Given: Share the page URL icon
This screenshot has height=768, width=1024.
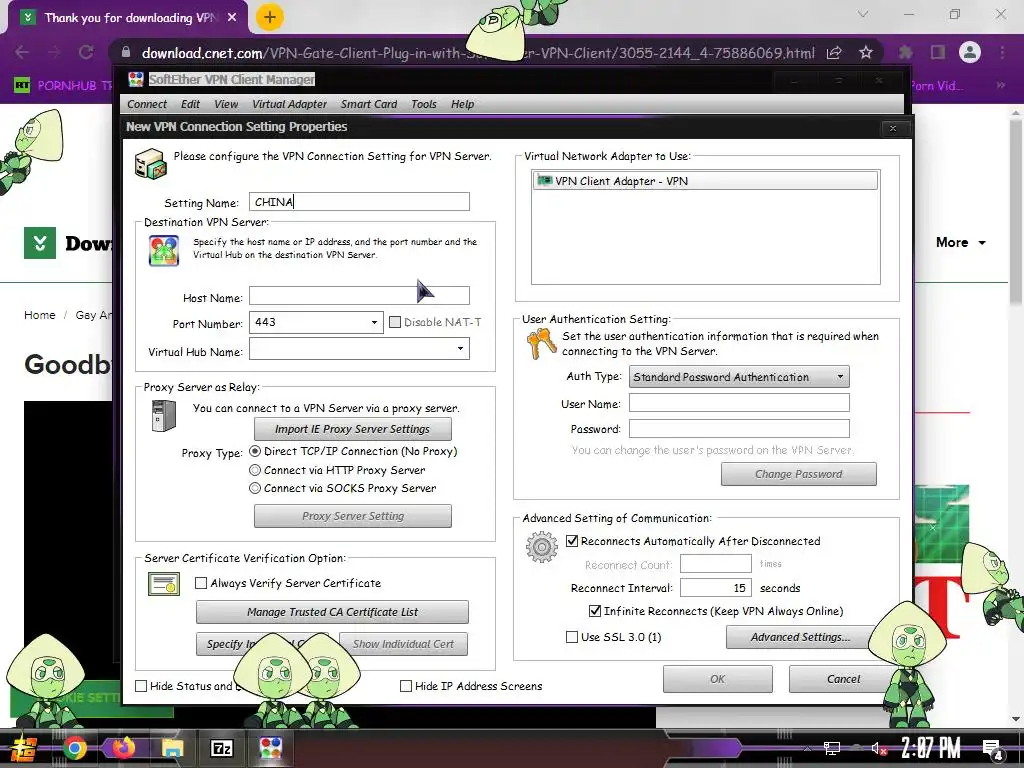Looking at the screenshot, I should (x=834, y=53).
